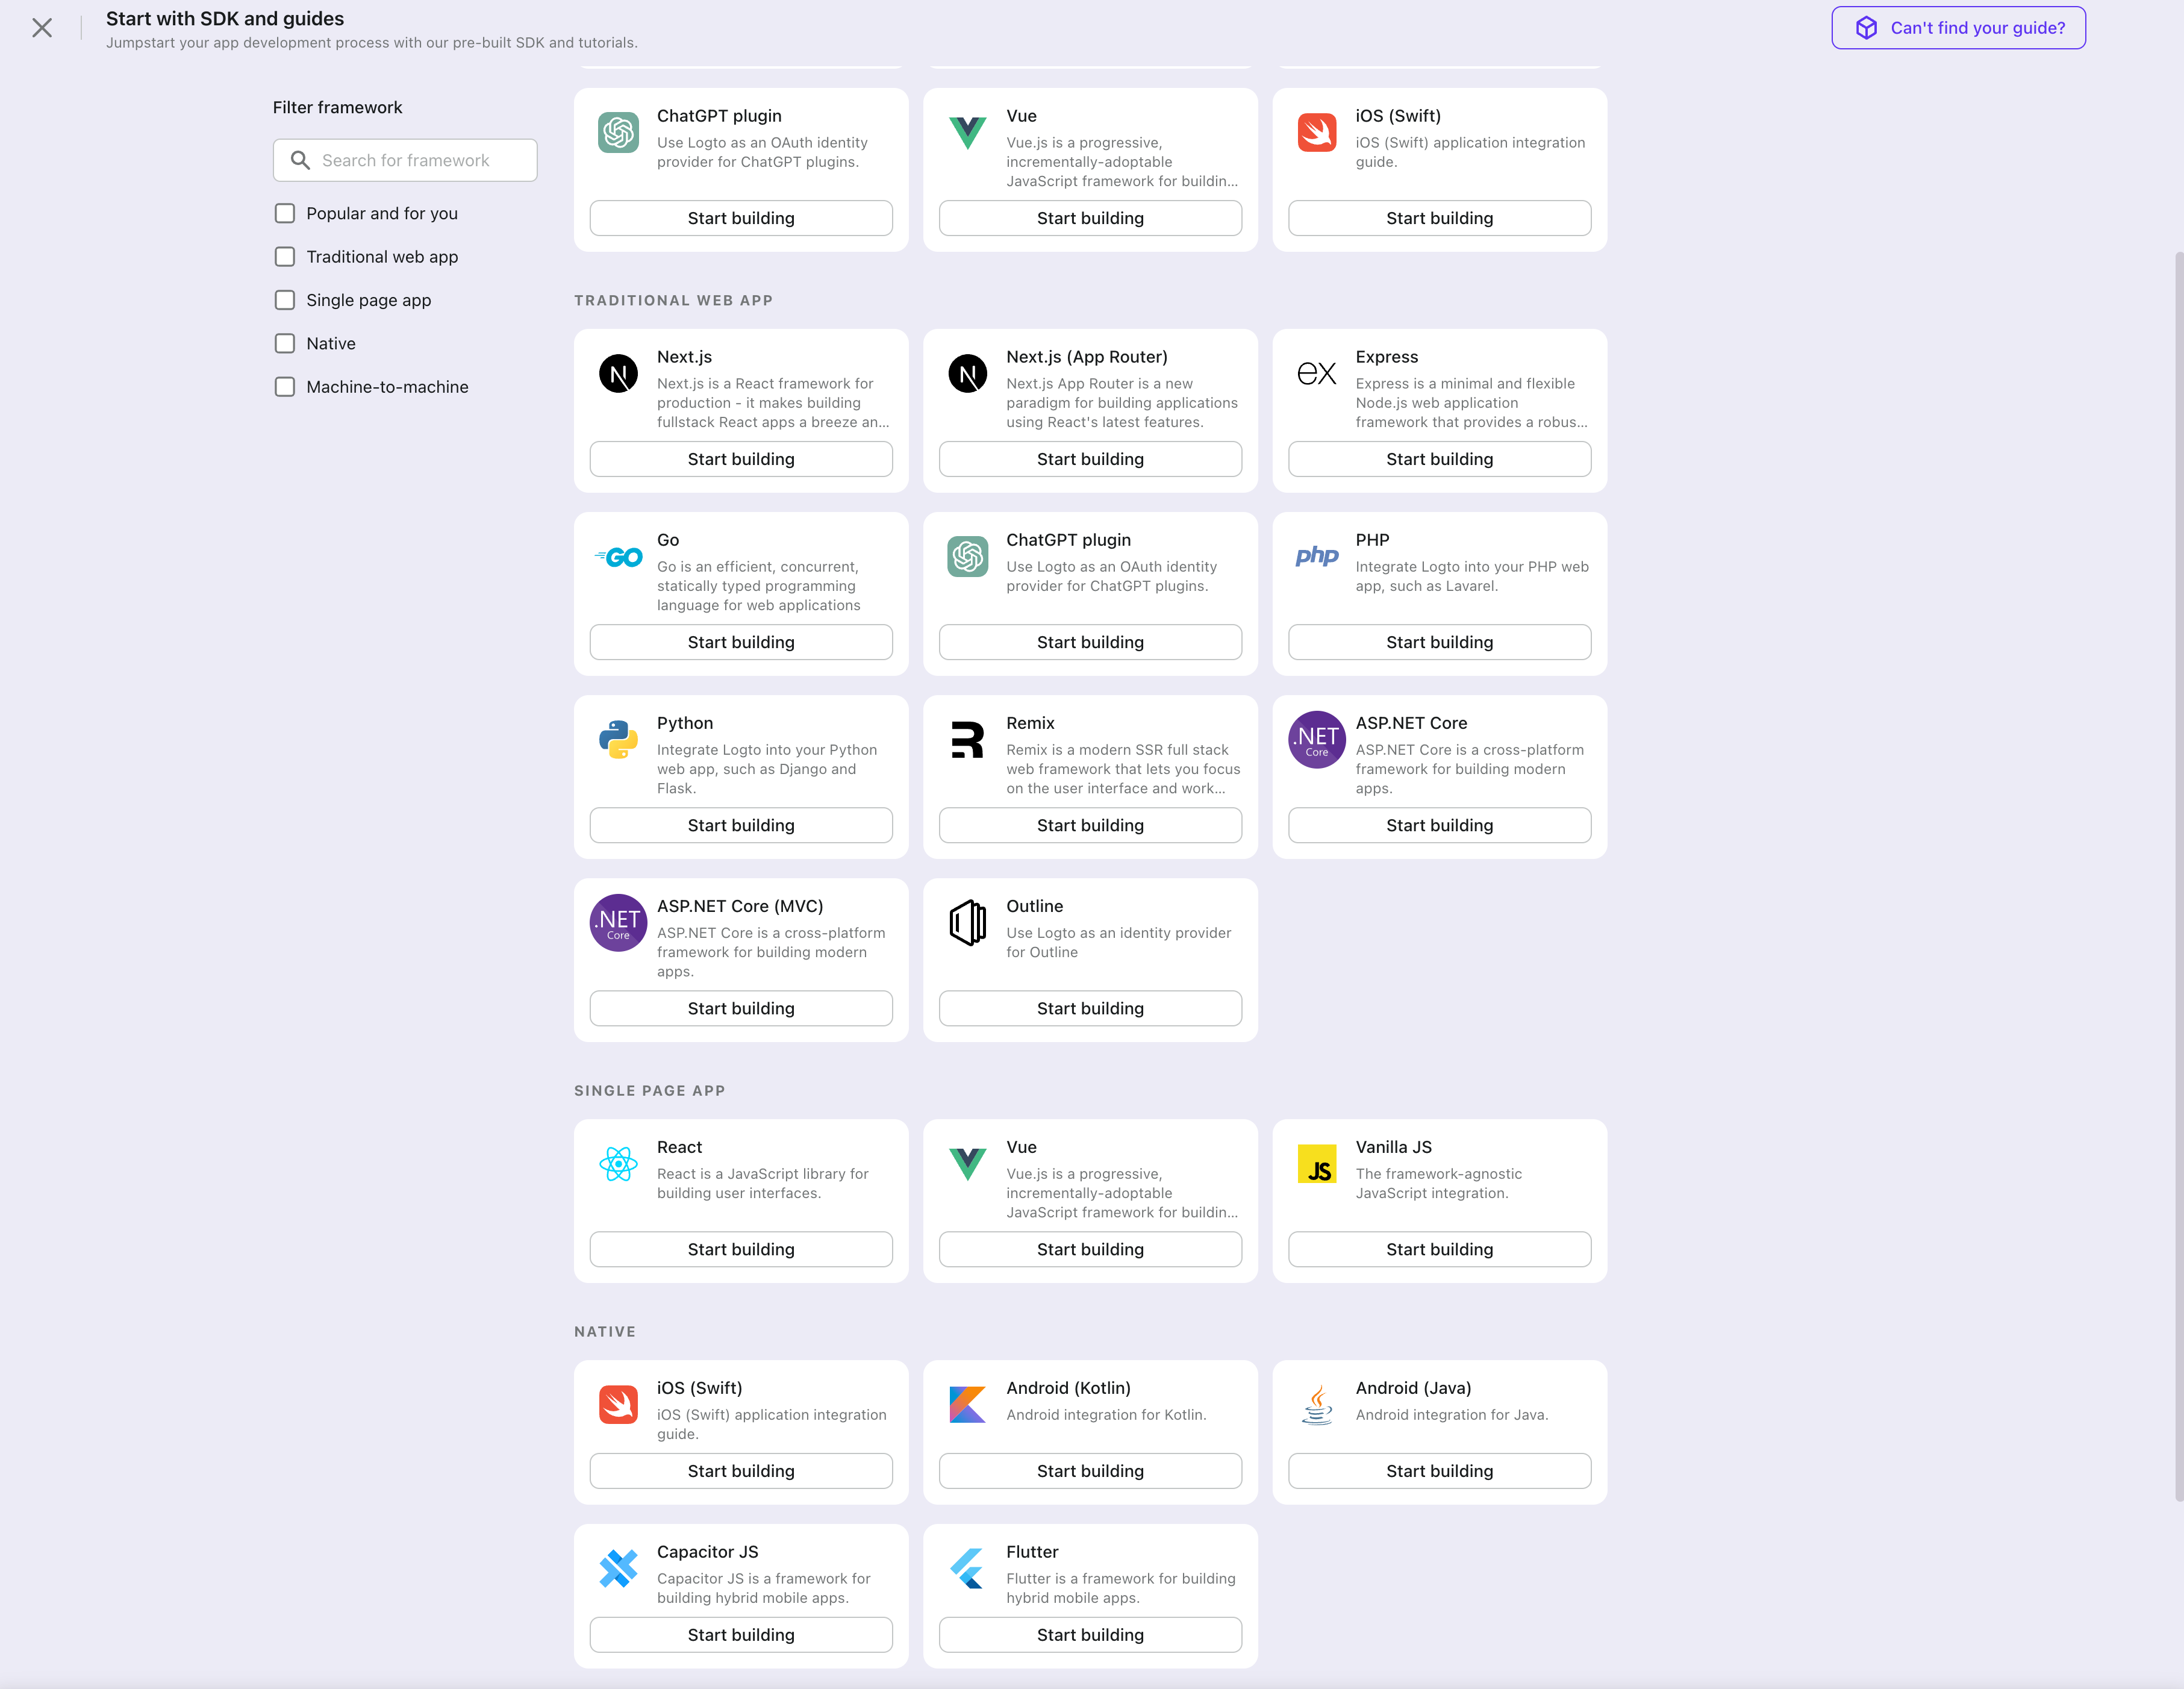Start building with Python
This screenshot has width=2184, height=1689.
pyautogui.click(x=741, y=825)
